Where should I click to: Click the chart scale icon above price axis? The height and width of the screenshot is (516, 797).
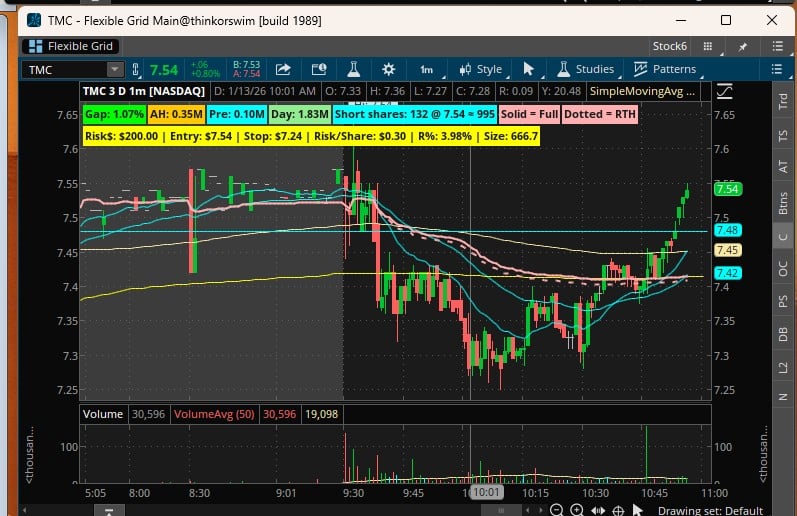724,92
